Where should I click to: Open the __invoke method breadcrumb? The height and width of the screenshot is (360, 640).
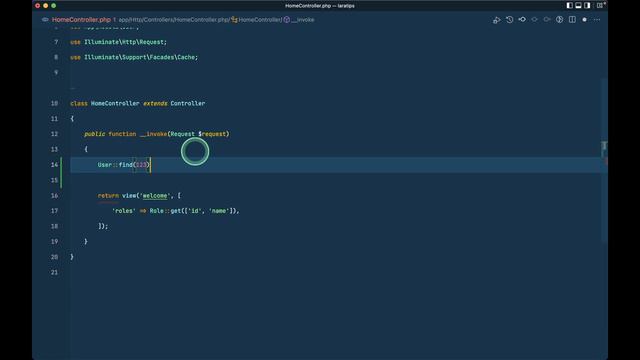pyautogui.click(x=303, y=20)
